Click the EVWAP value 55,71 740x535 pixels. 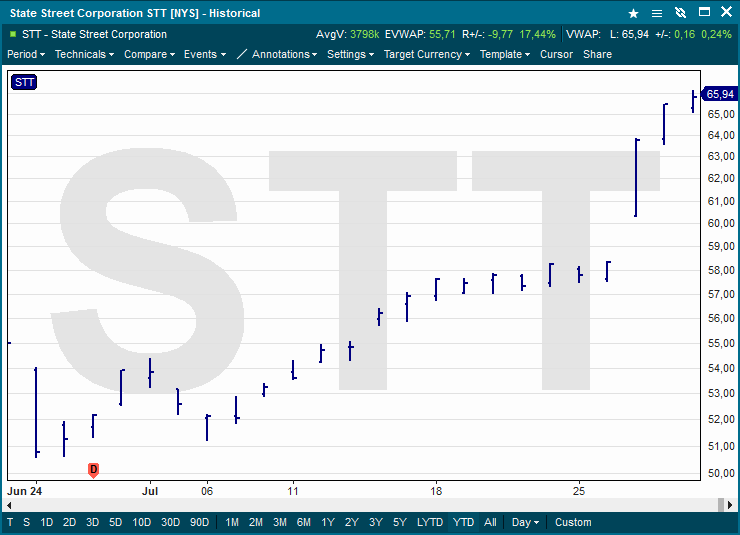coord(442,34)
